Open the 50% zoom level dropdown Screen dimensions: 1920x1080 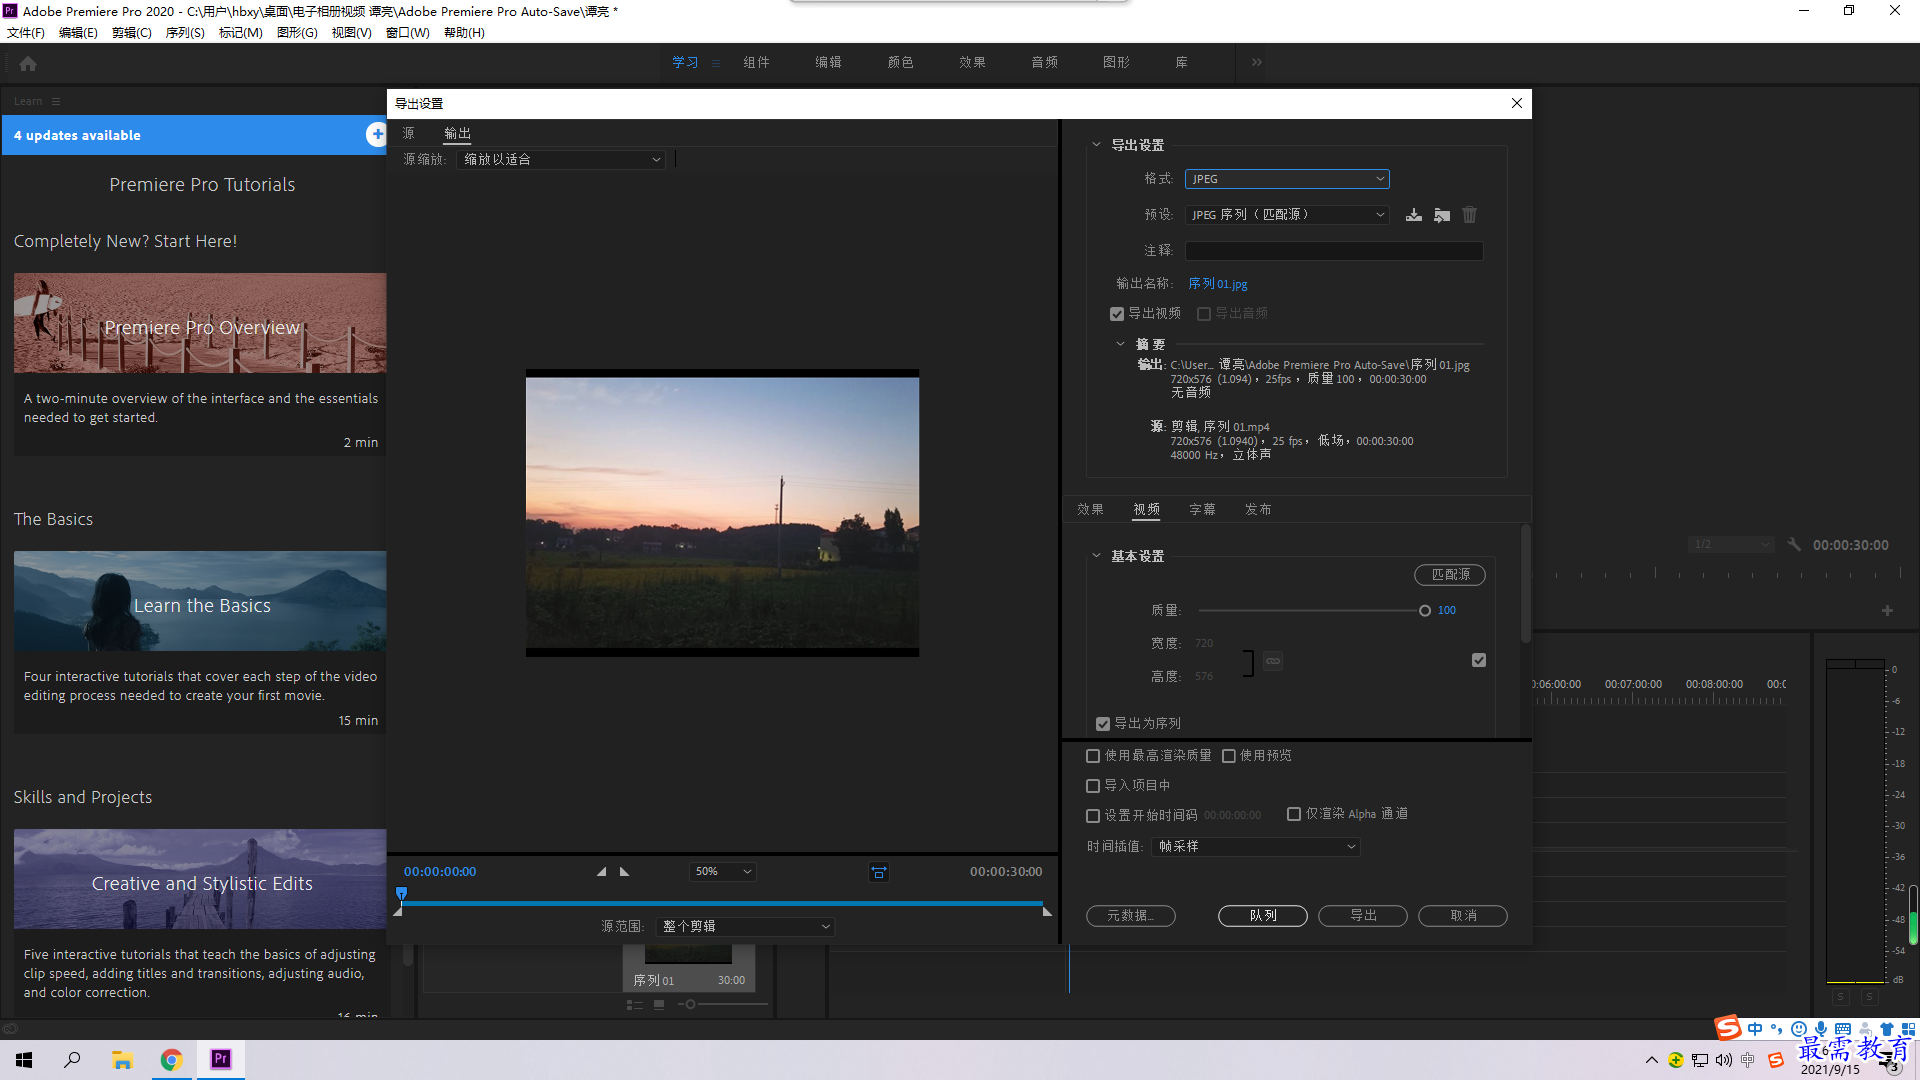[x=722, y=872]
